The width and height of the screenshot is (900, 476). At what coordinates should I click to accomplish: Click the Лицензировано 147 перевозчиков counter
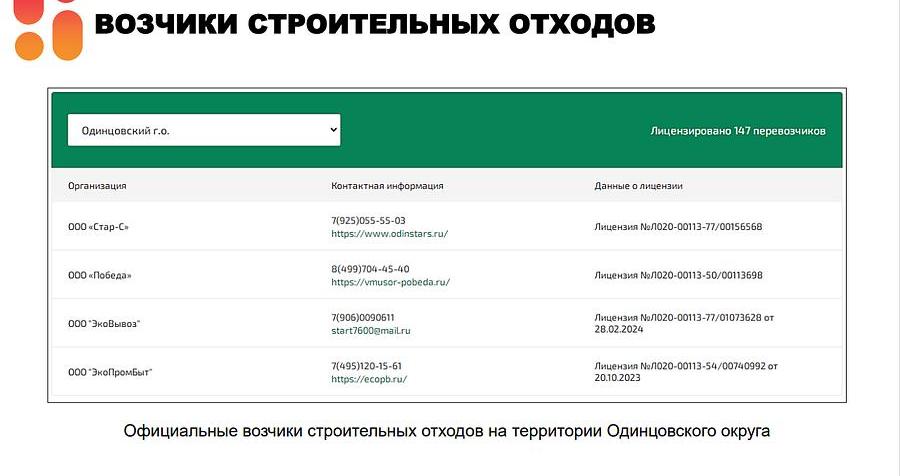coord(738,131)
